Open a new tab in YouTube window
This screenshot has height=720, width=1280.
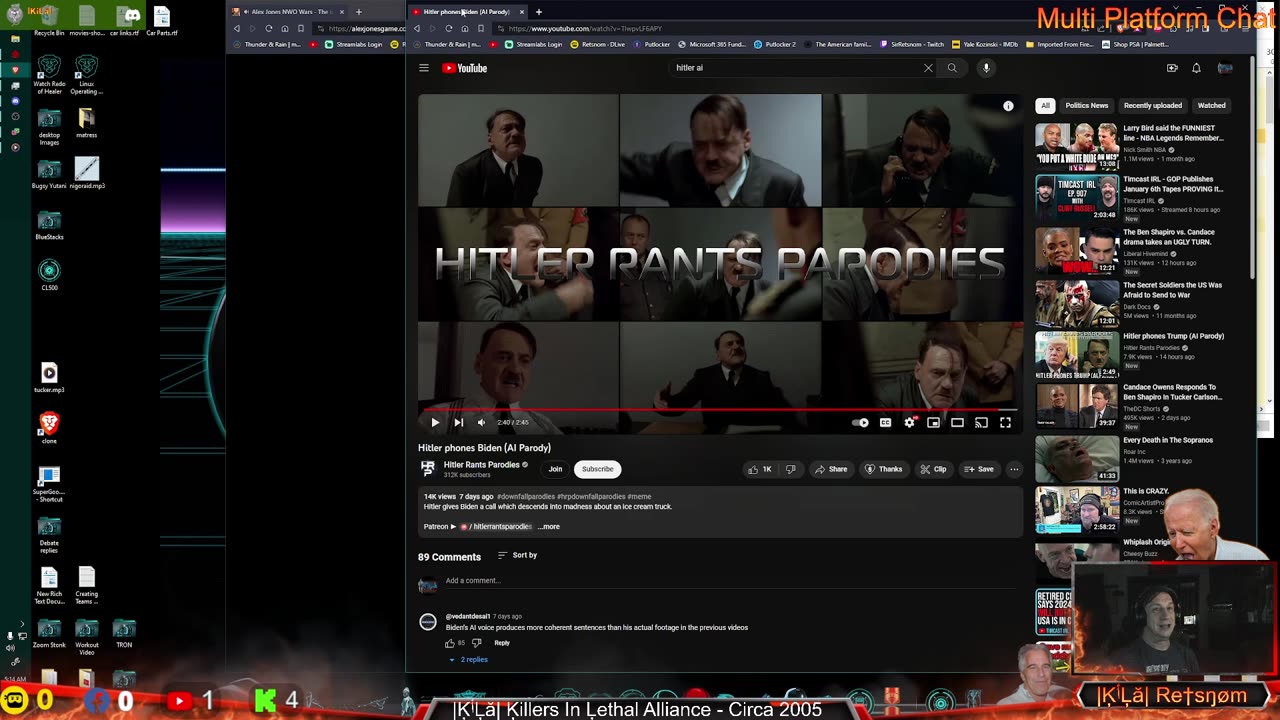pos(538,12)
